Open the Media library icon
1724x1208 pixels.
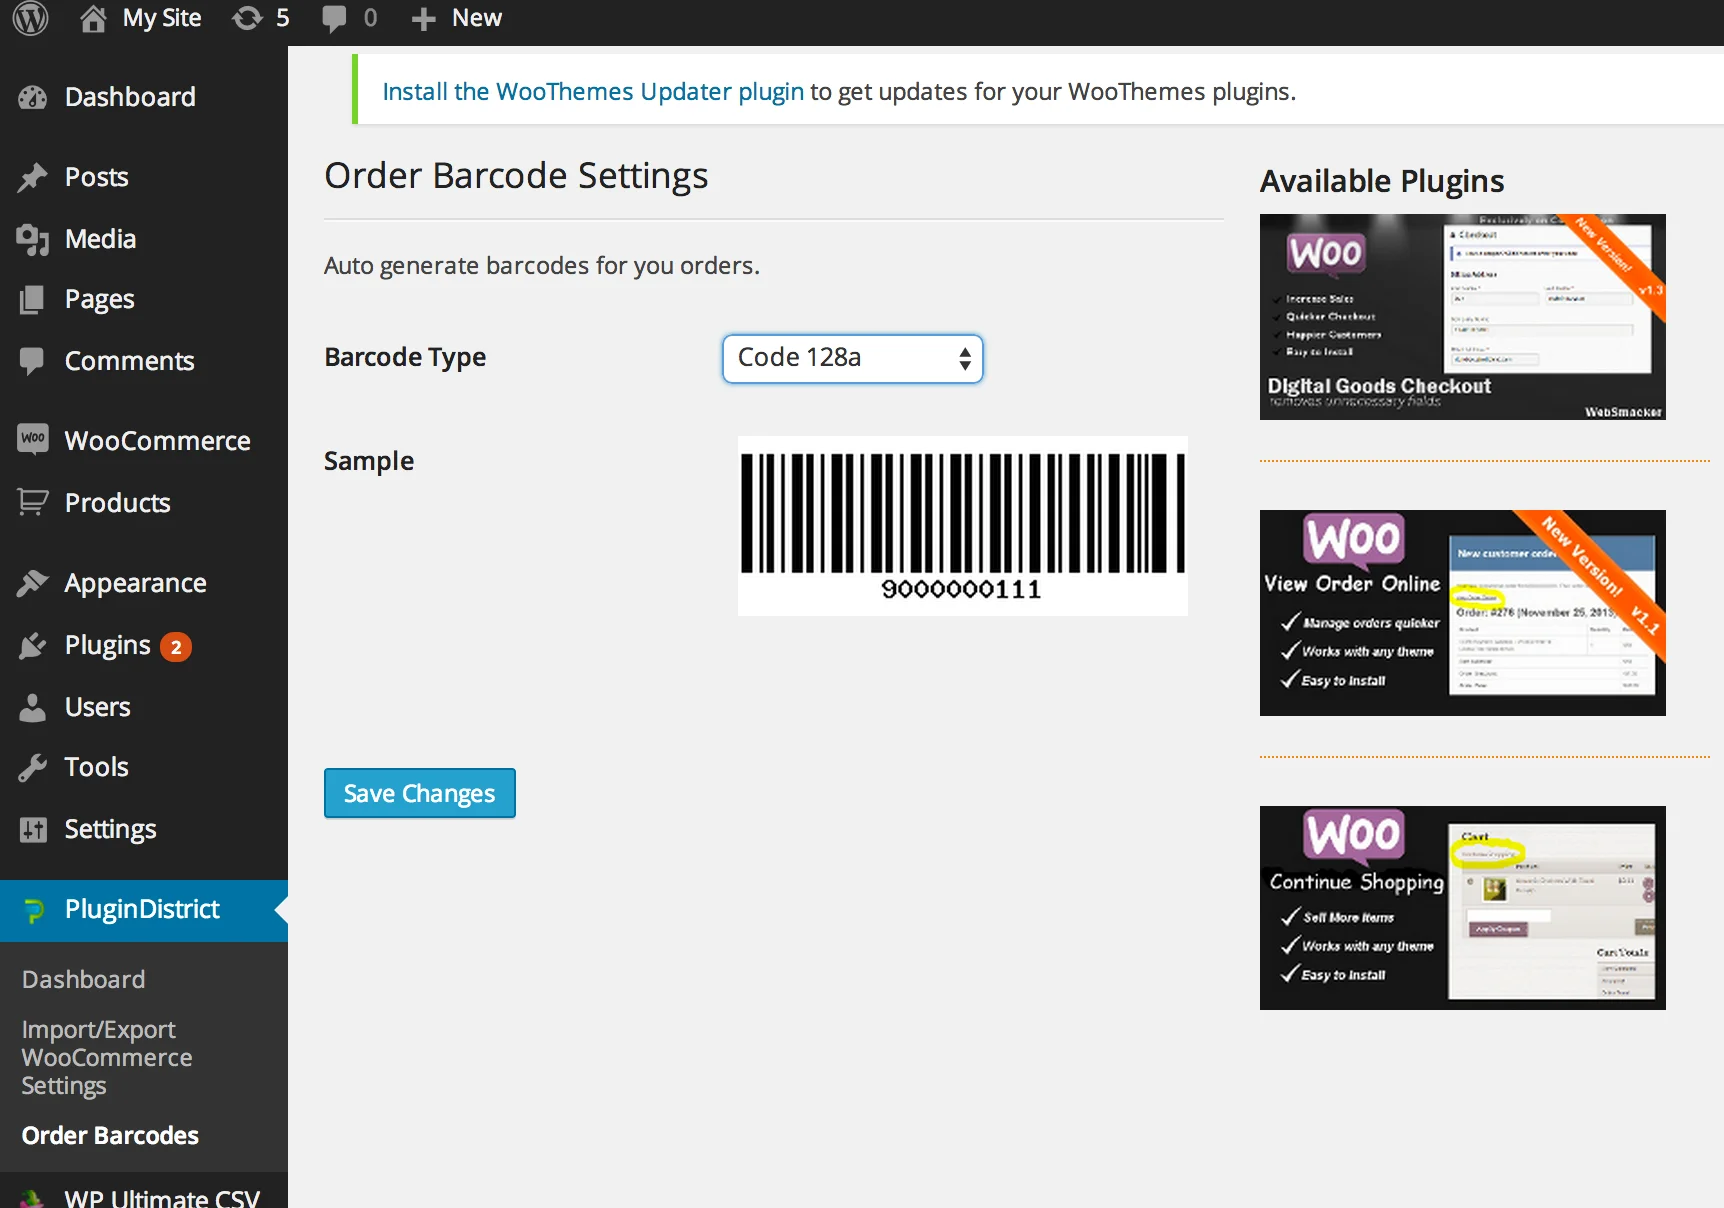(x=33, y=239)
